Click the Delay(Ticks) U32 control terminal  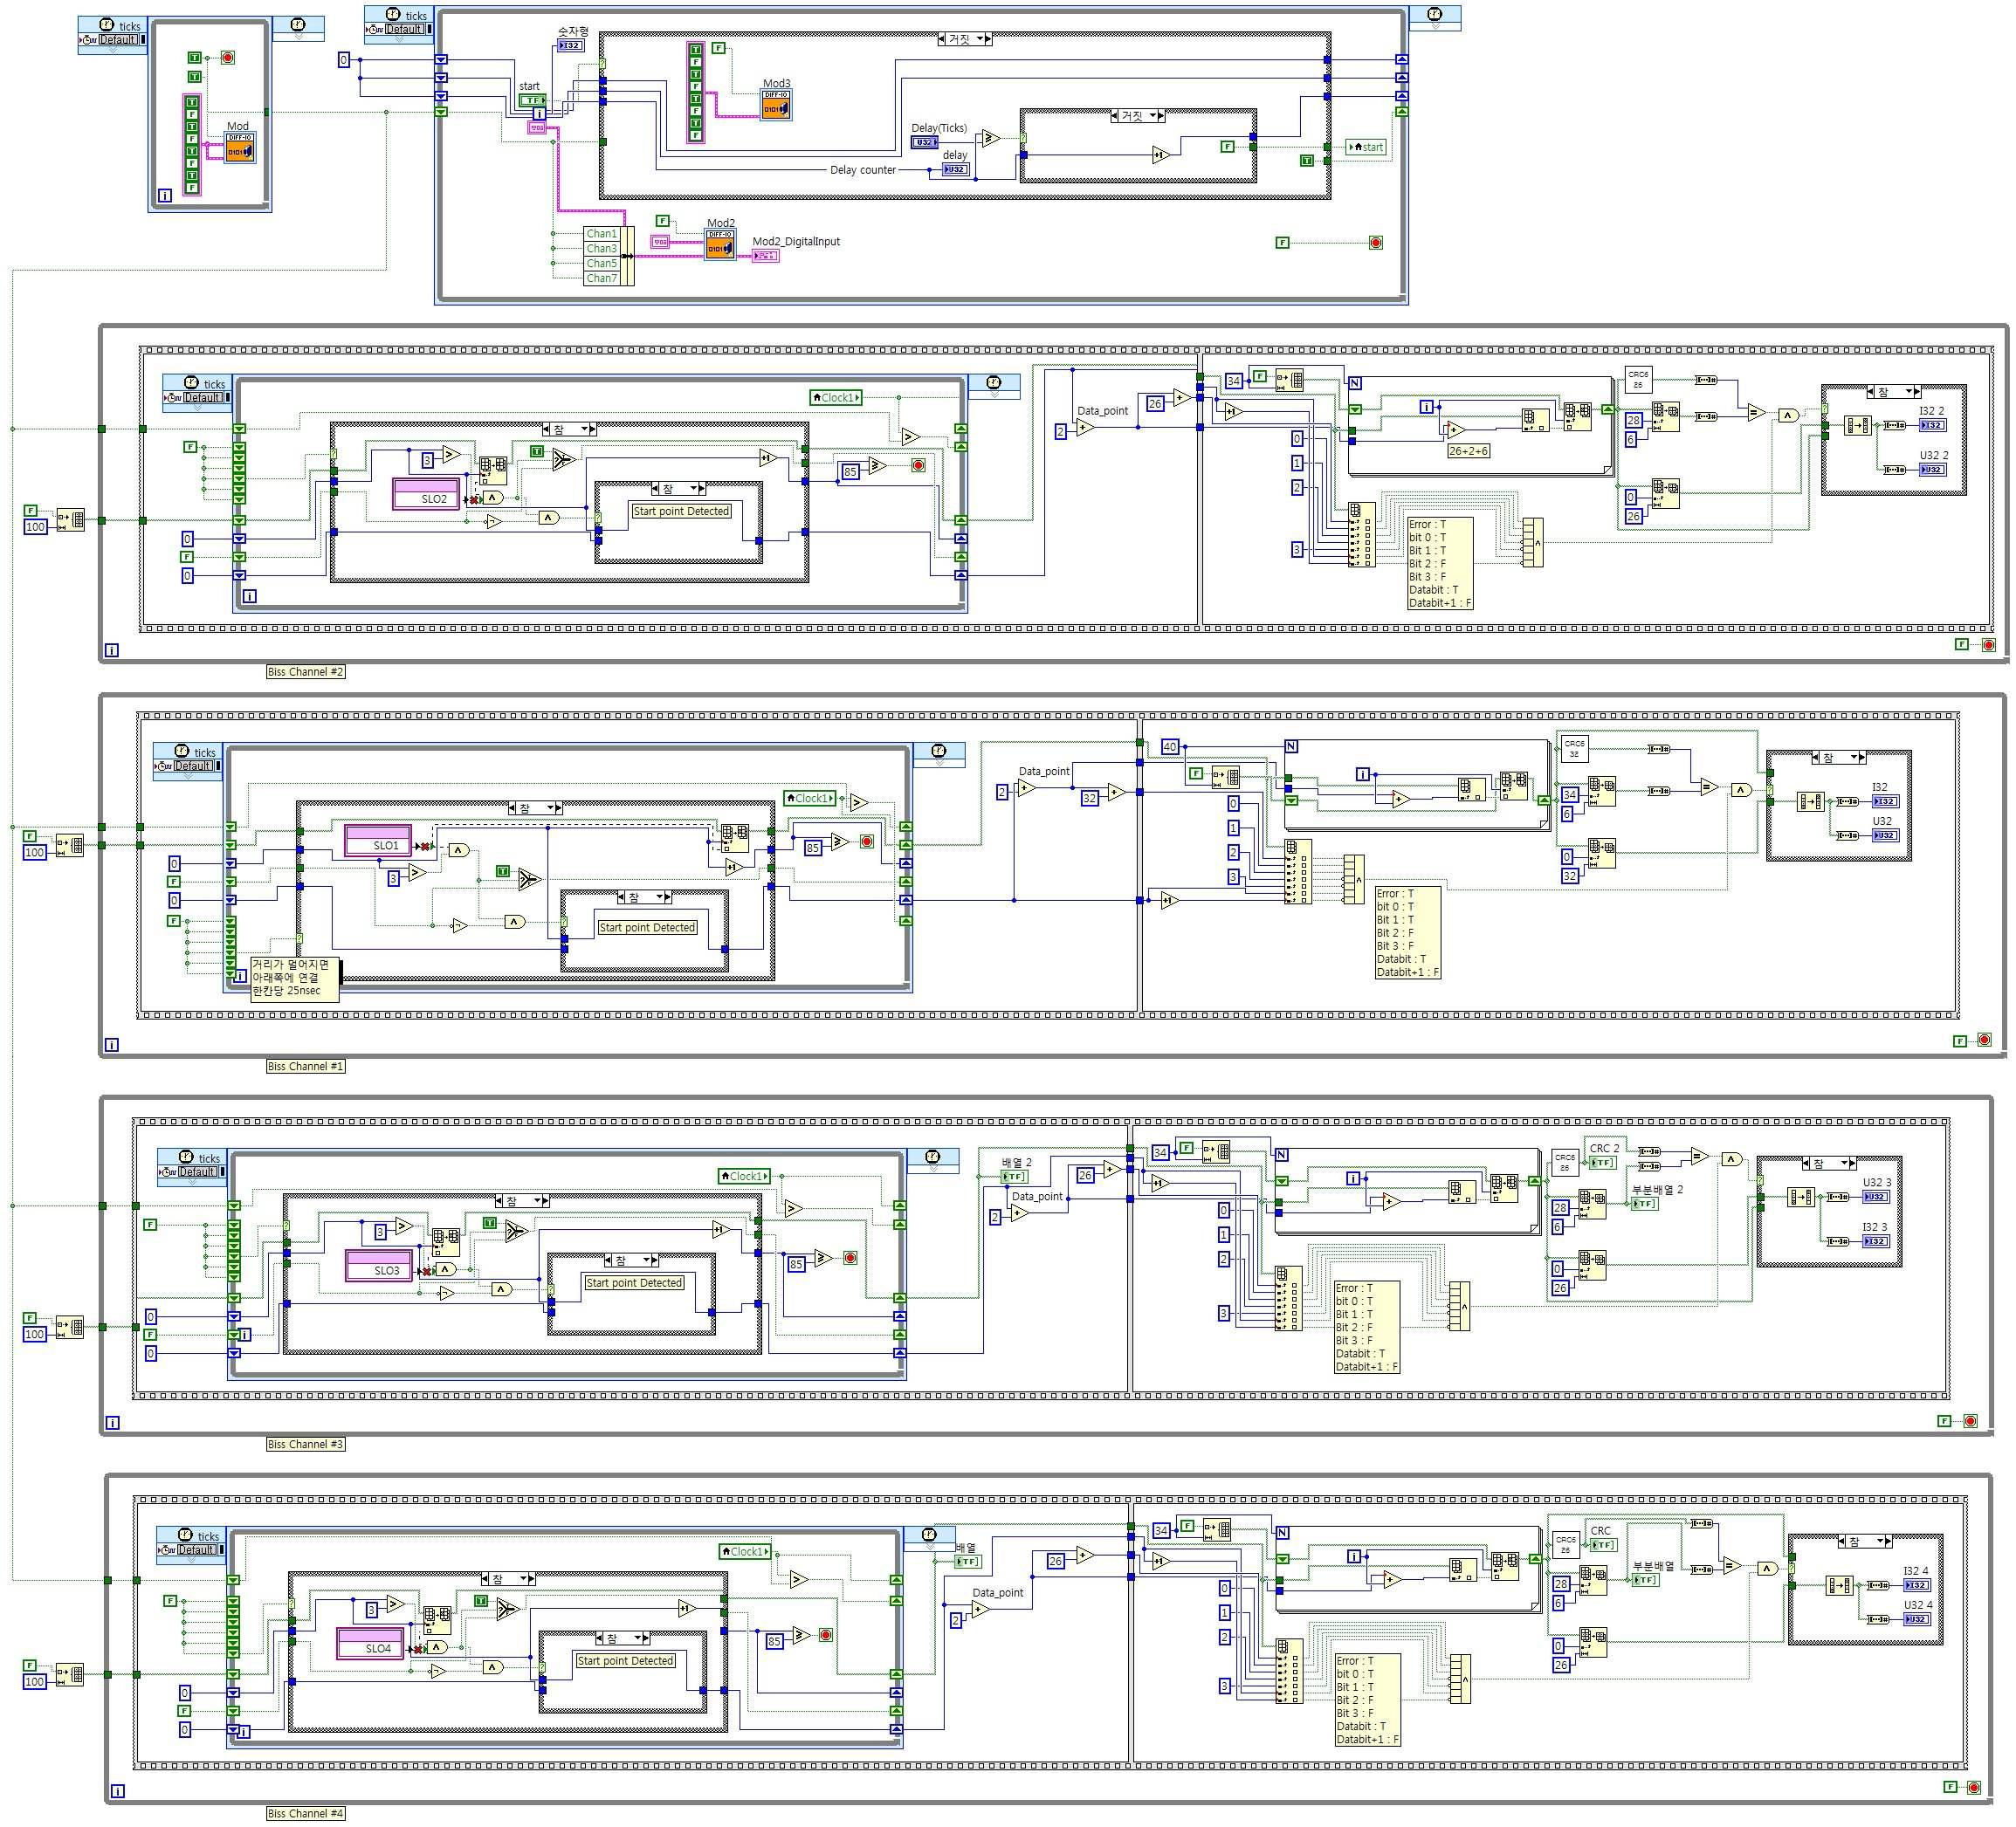(x=924, y=143)
